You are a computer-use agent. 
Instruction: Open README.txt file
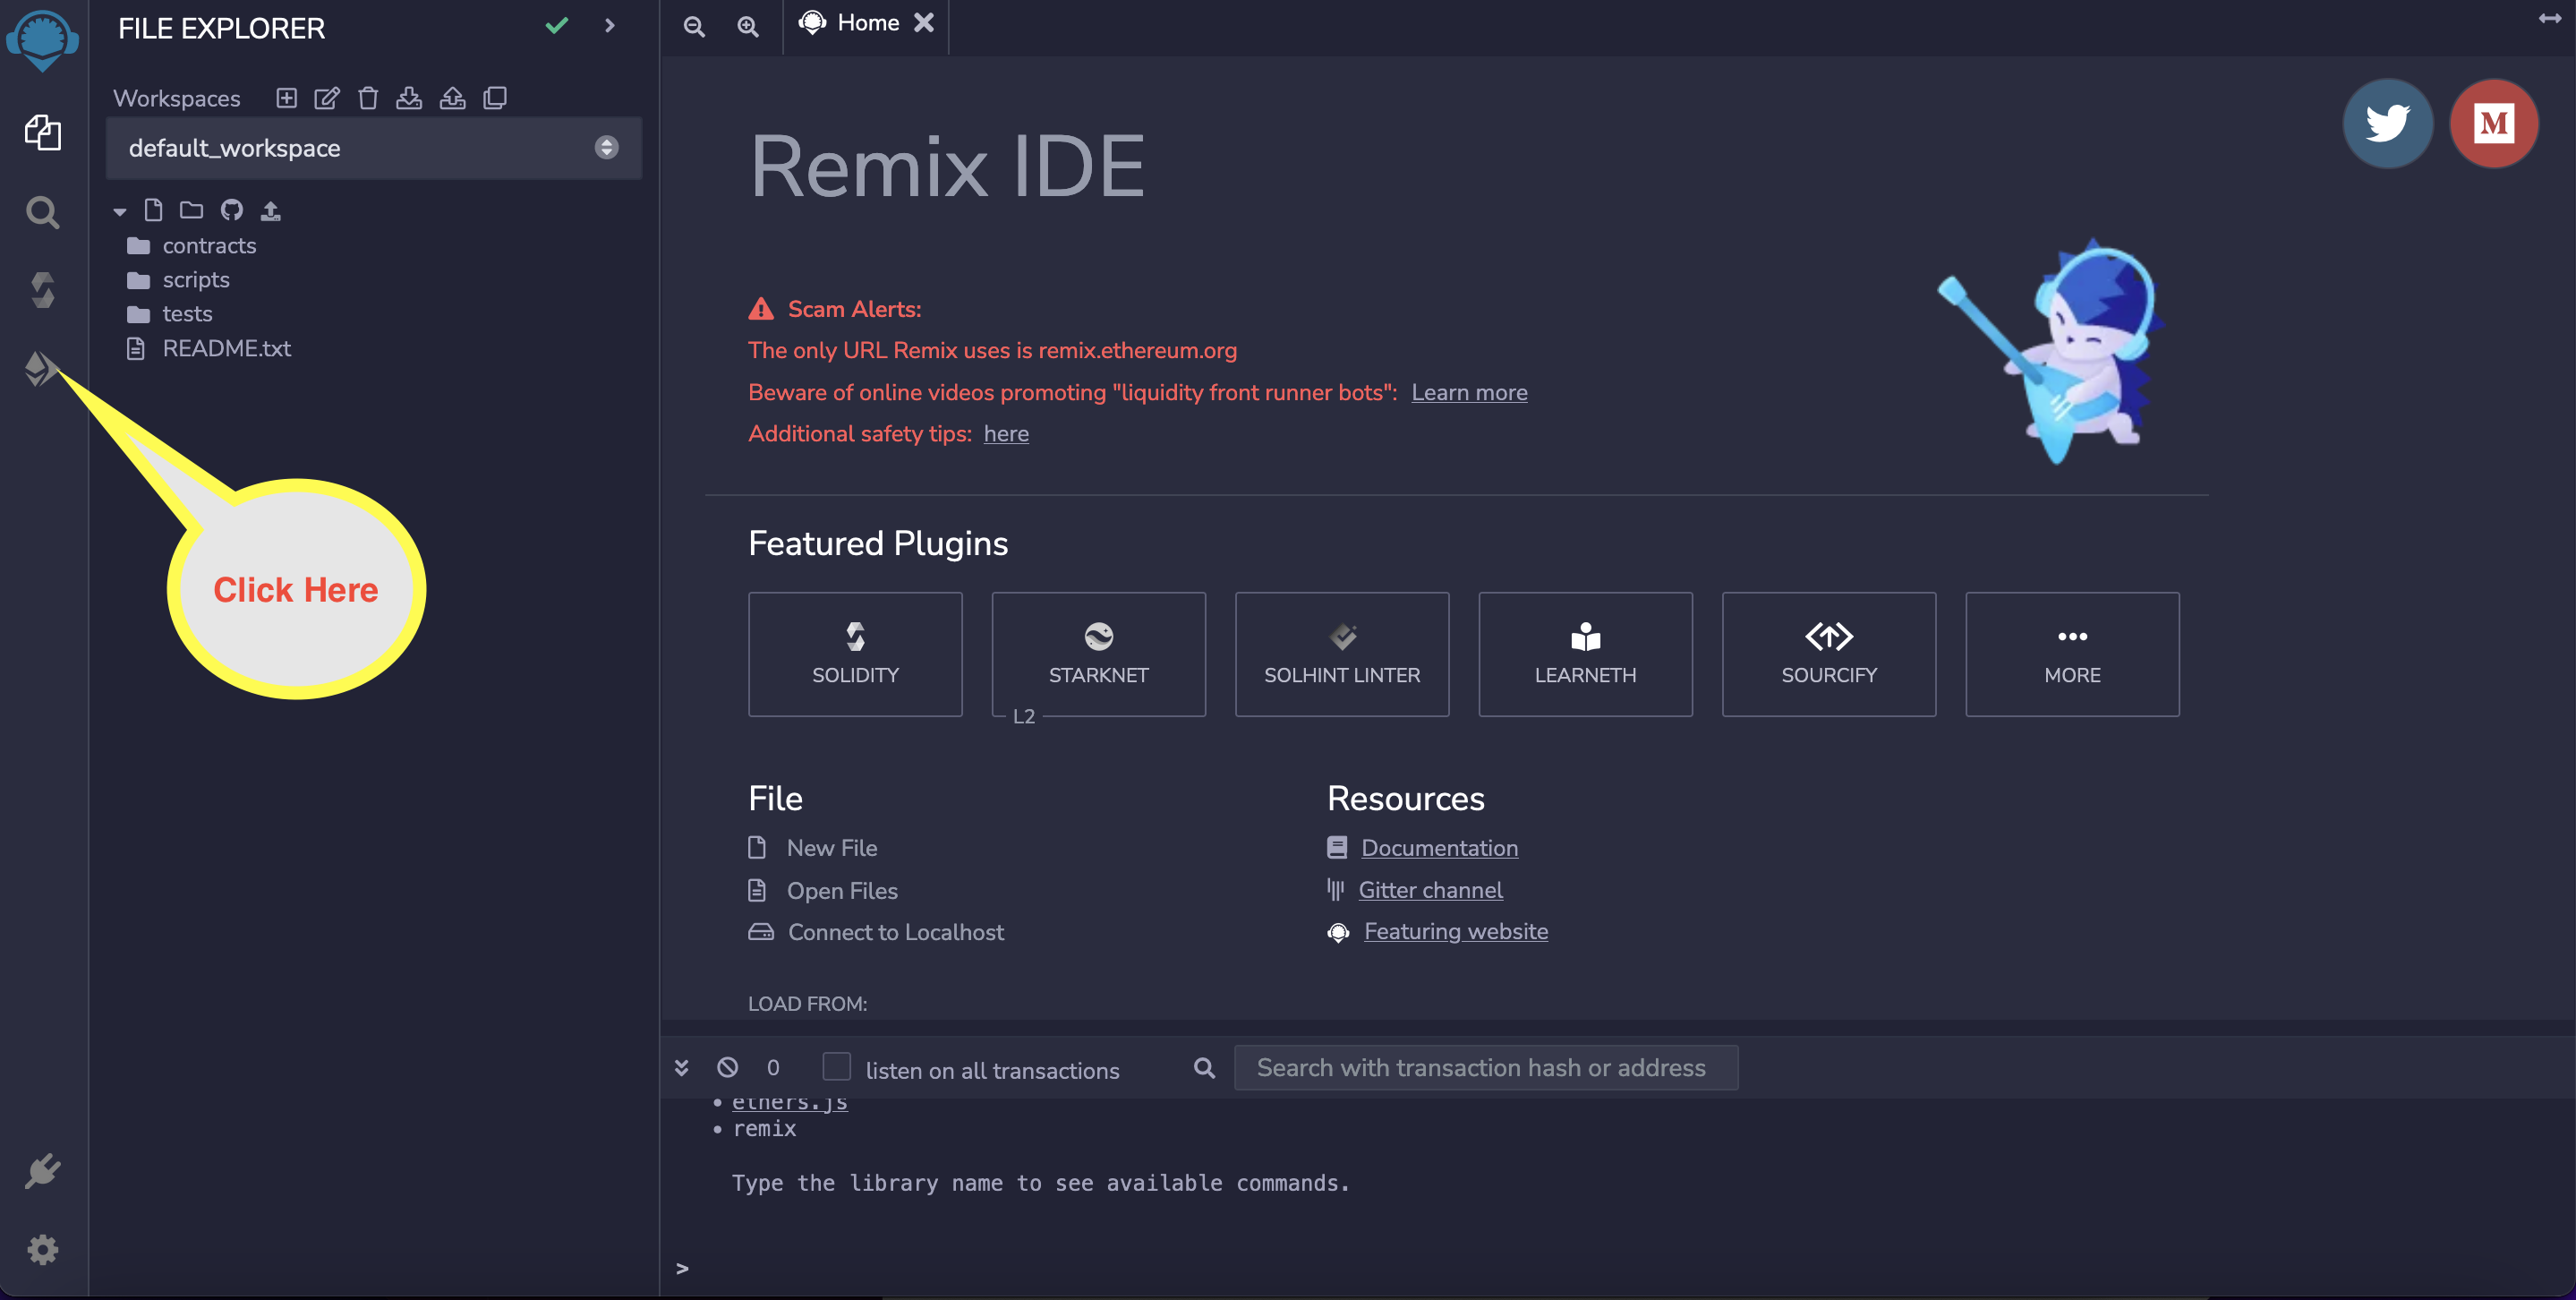coord(226,348)
